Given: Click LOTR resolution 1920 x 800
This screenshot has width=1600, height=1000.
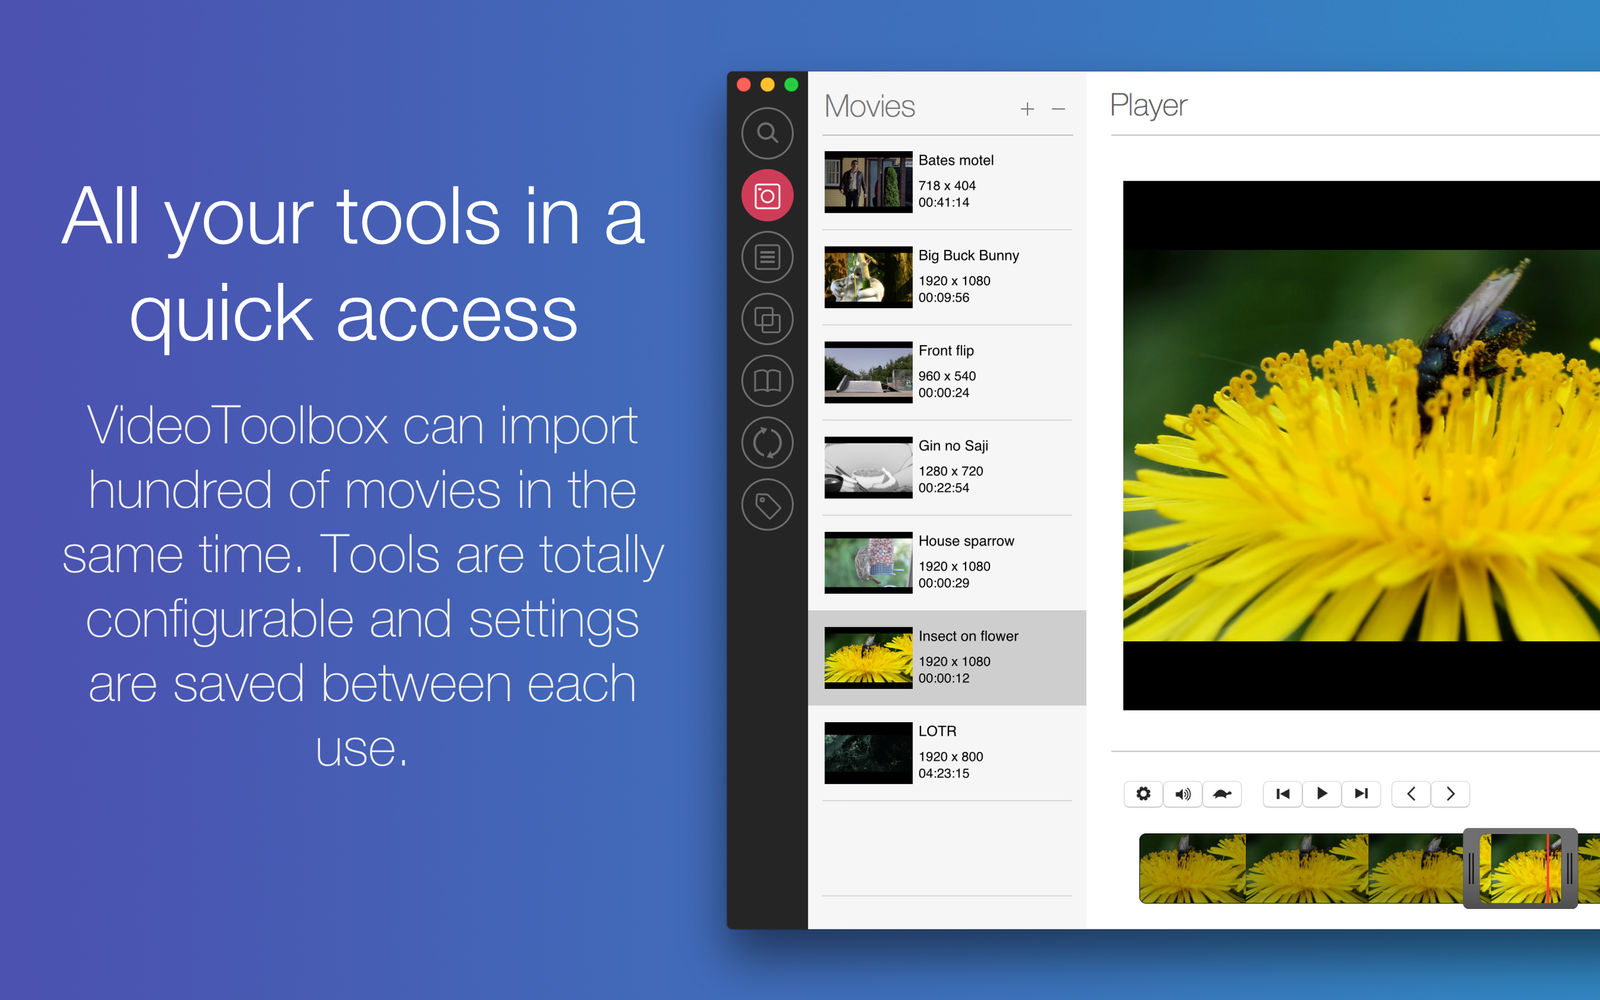Looking at the screenshot, I should pyautogui.click(x=950, y=757).
